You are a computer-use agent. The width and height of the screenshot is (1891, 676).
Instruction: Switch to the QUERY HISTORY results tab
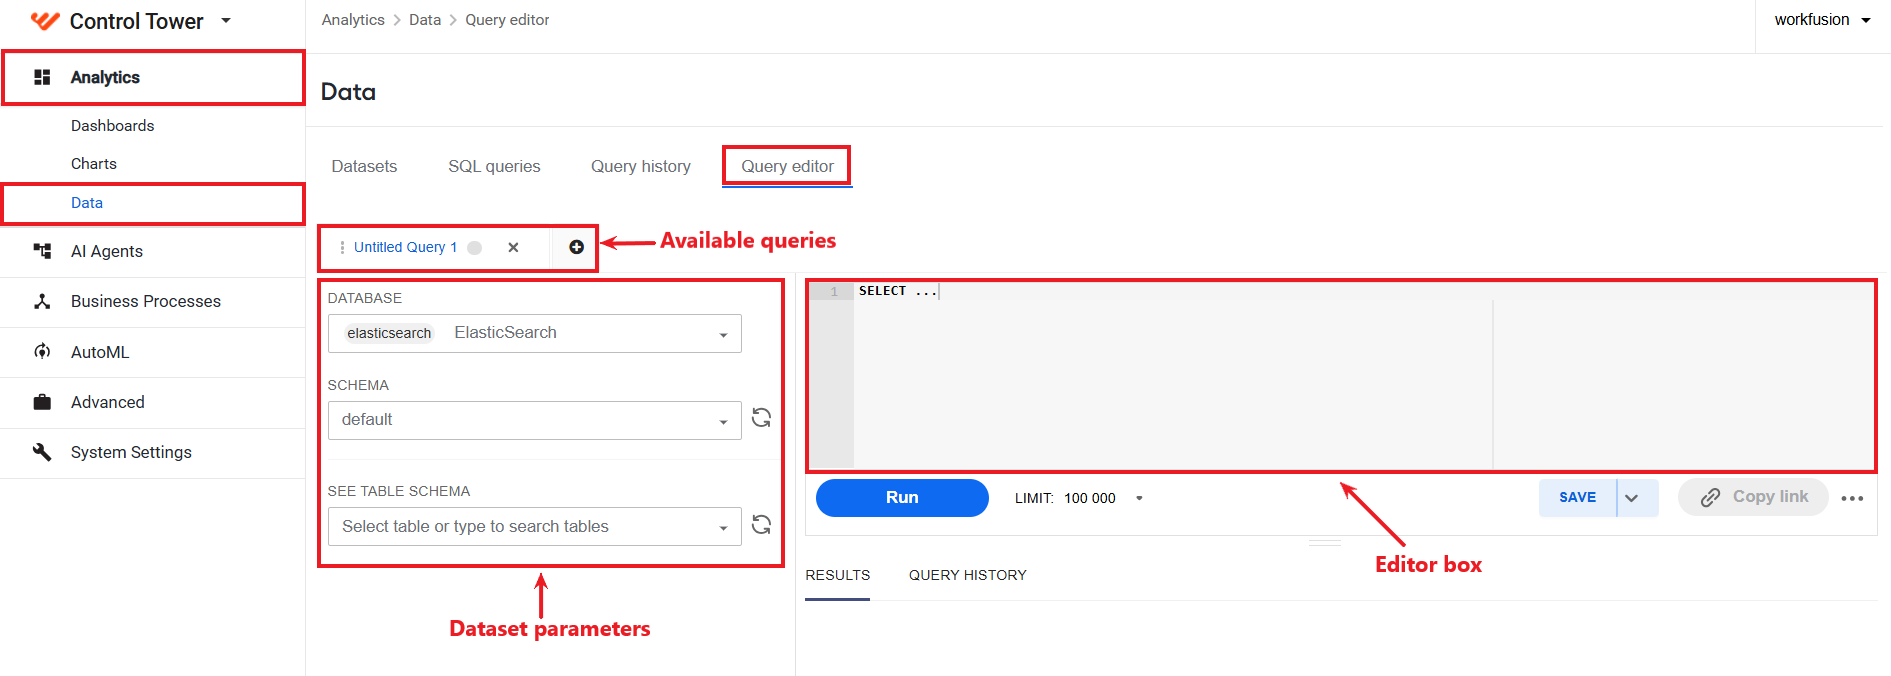(968, 575)
